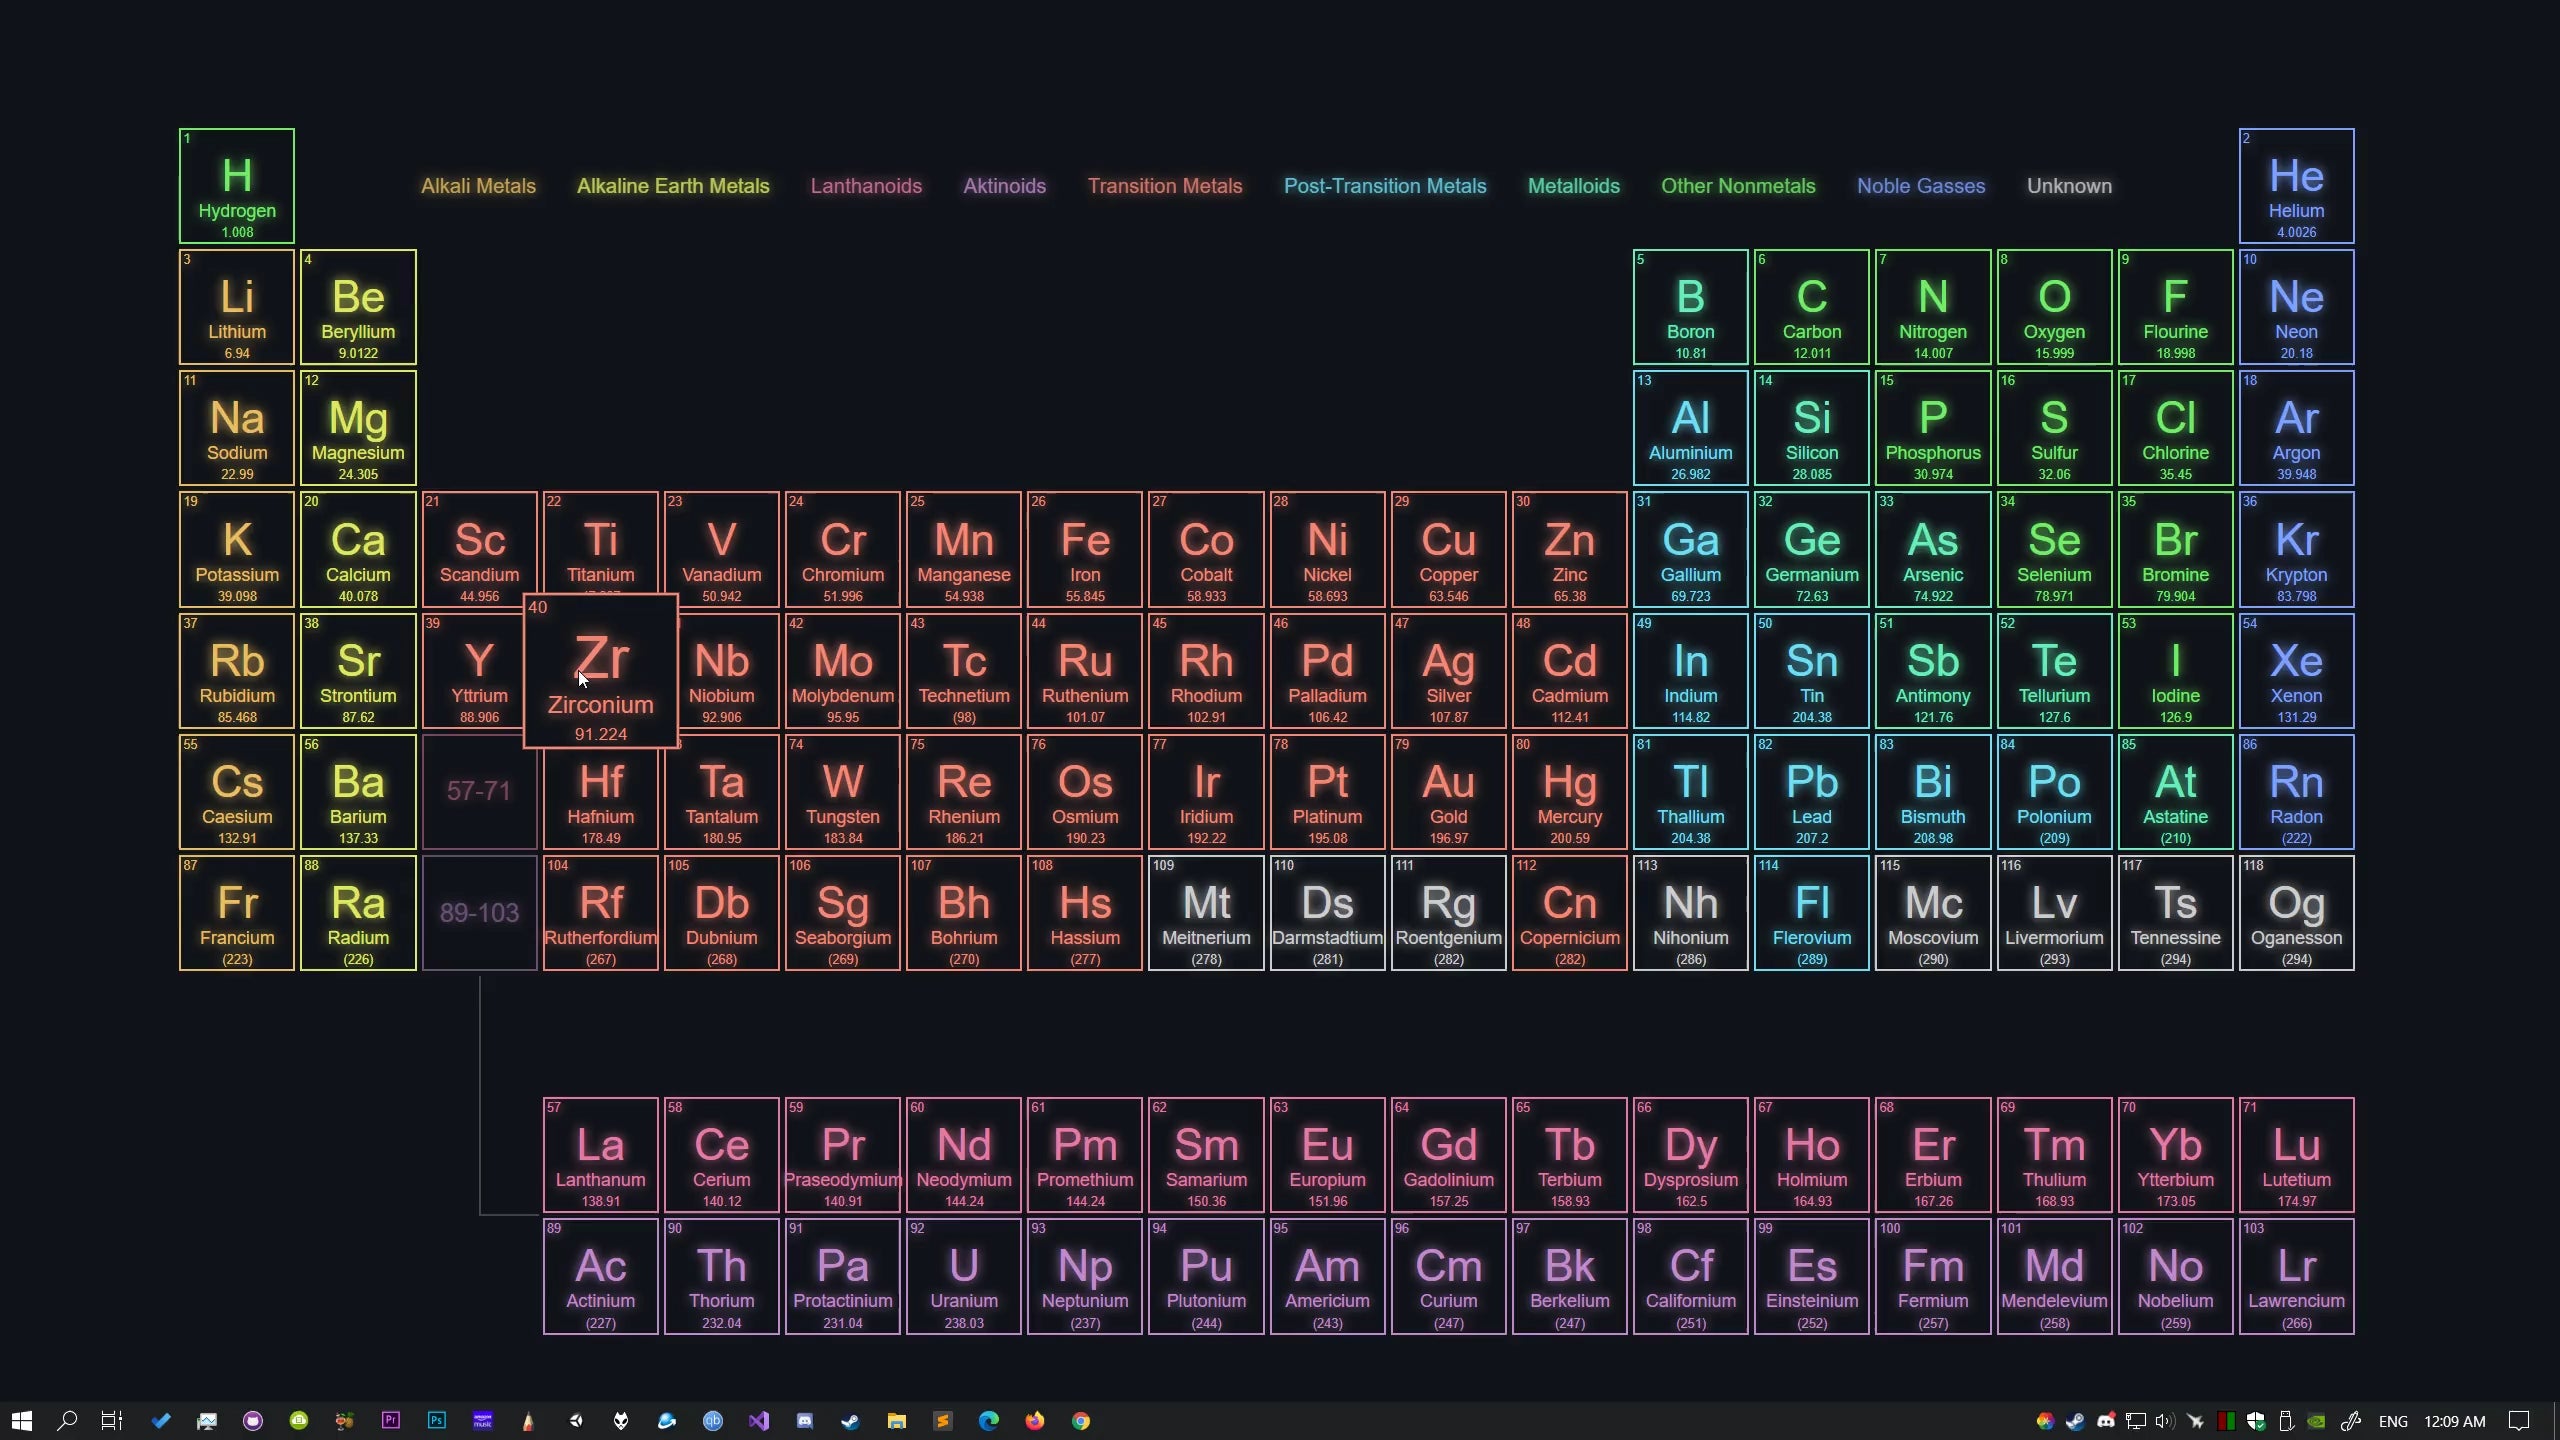Open Photoshop from the taskbar

click(435, 1420)
